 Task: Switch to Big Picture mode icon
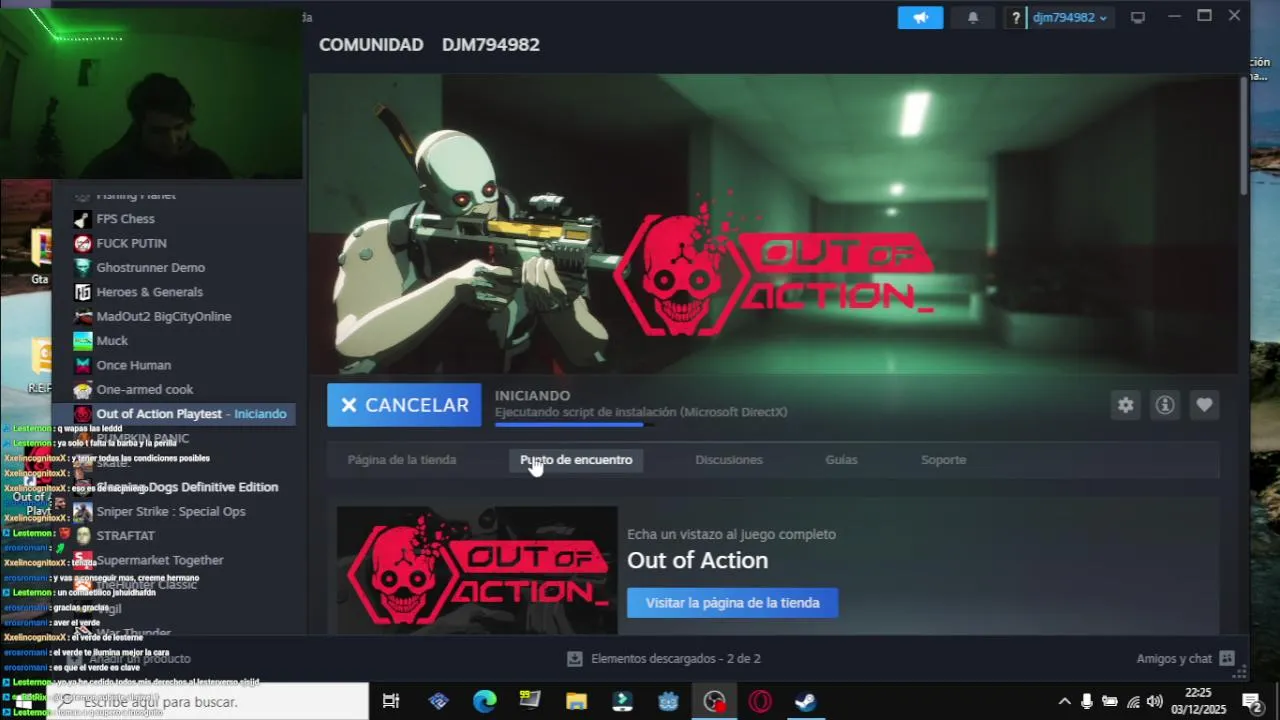click(x=1138, y=17)
